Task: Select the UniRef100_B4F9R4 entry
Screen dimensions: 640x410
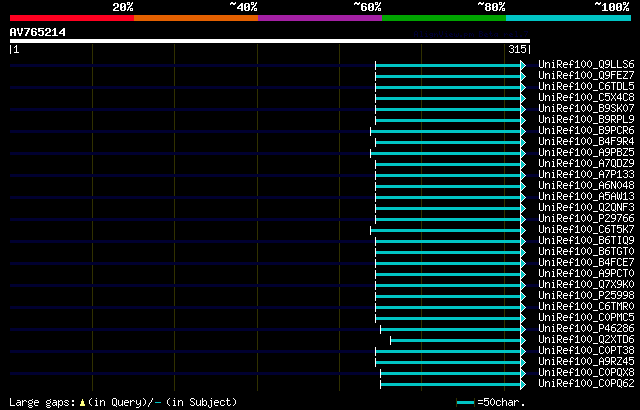Action: click(x=586, y=142)
